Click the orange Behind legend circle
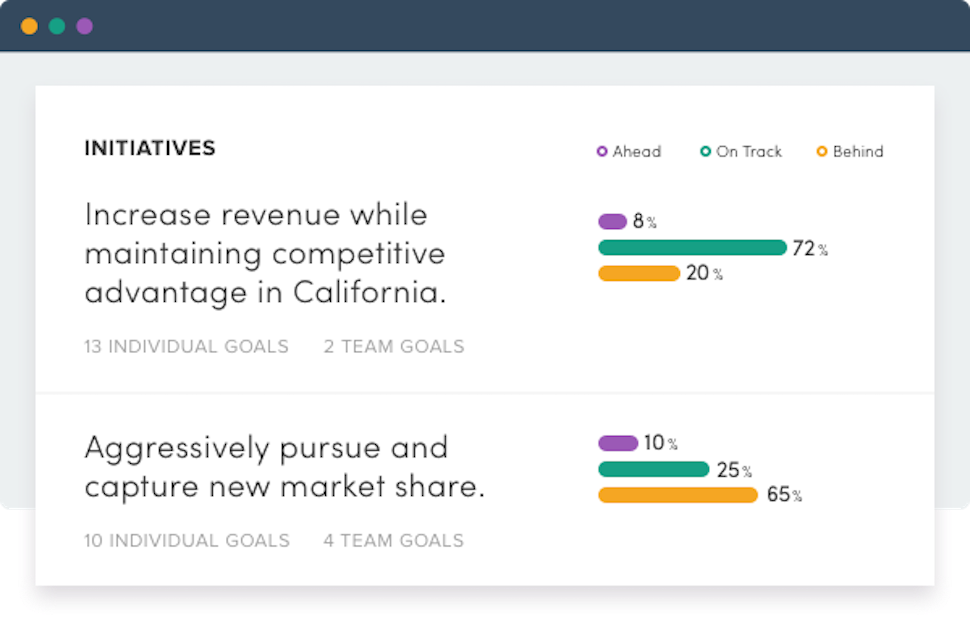The image size is (970, 618). (x=822, y=152)
